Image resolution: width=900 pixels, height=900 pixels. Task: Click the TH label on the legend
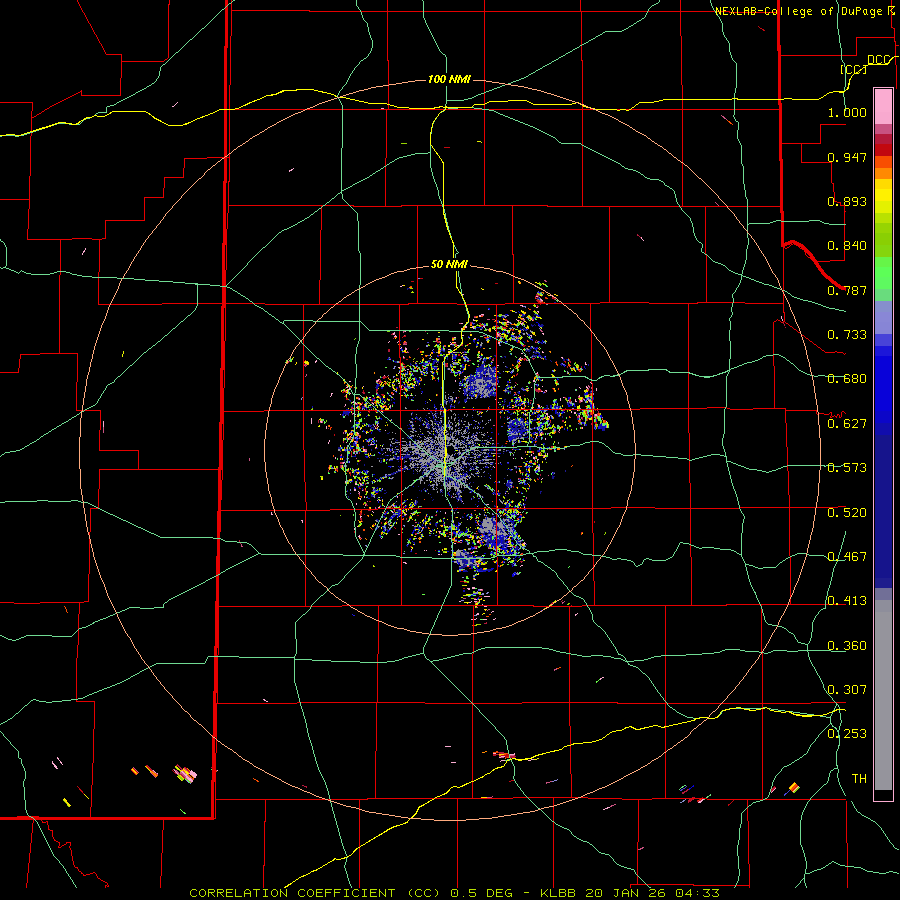[x=859, y=778]
